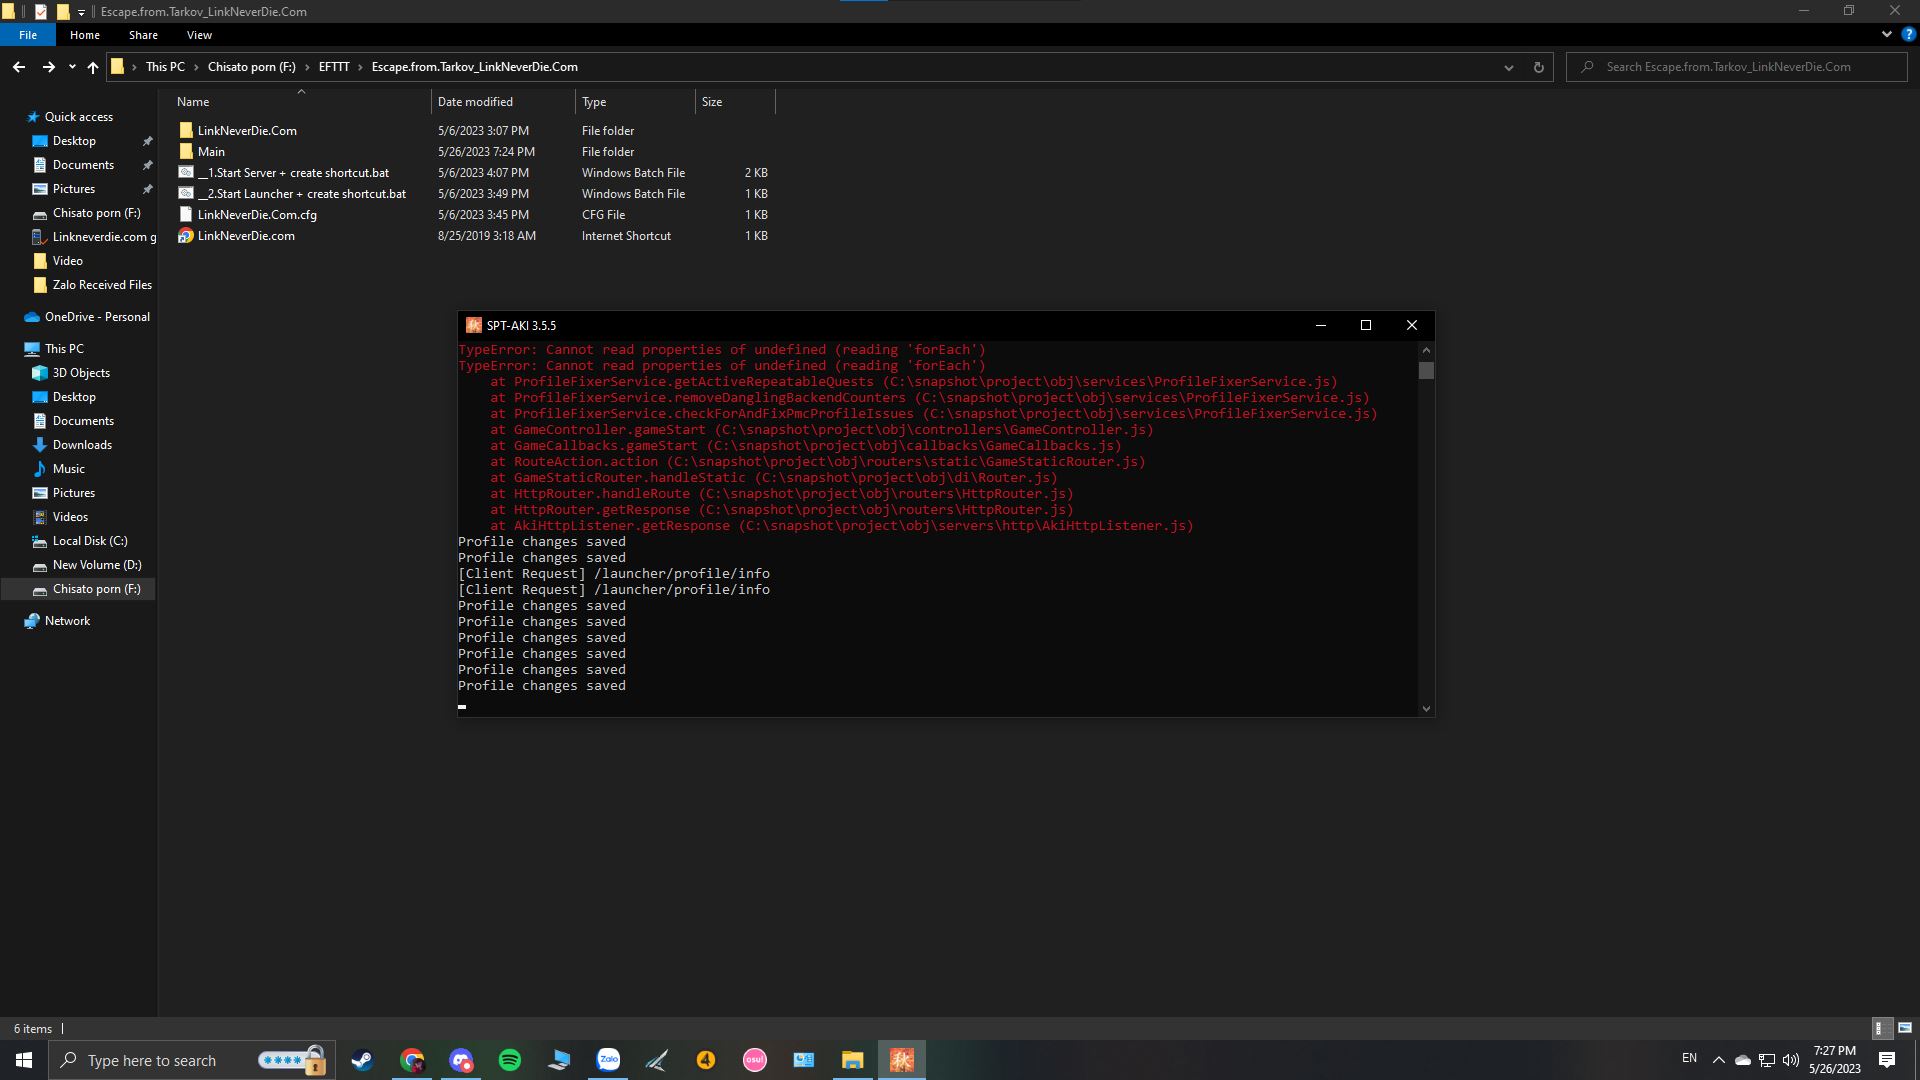Open the Steam taskbar icon
Screen dimensions: 1920x1080
362,1060
